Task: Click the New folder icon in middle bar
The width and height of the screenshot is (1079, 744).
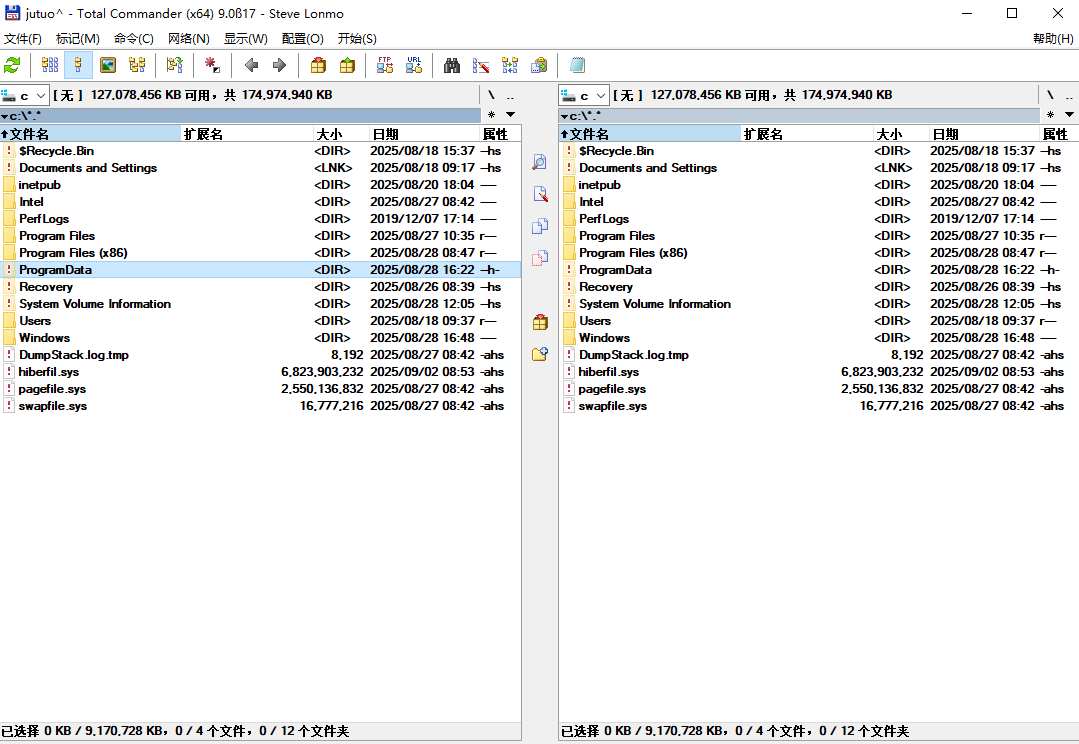Action: tap(540, 354)
